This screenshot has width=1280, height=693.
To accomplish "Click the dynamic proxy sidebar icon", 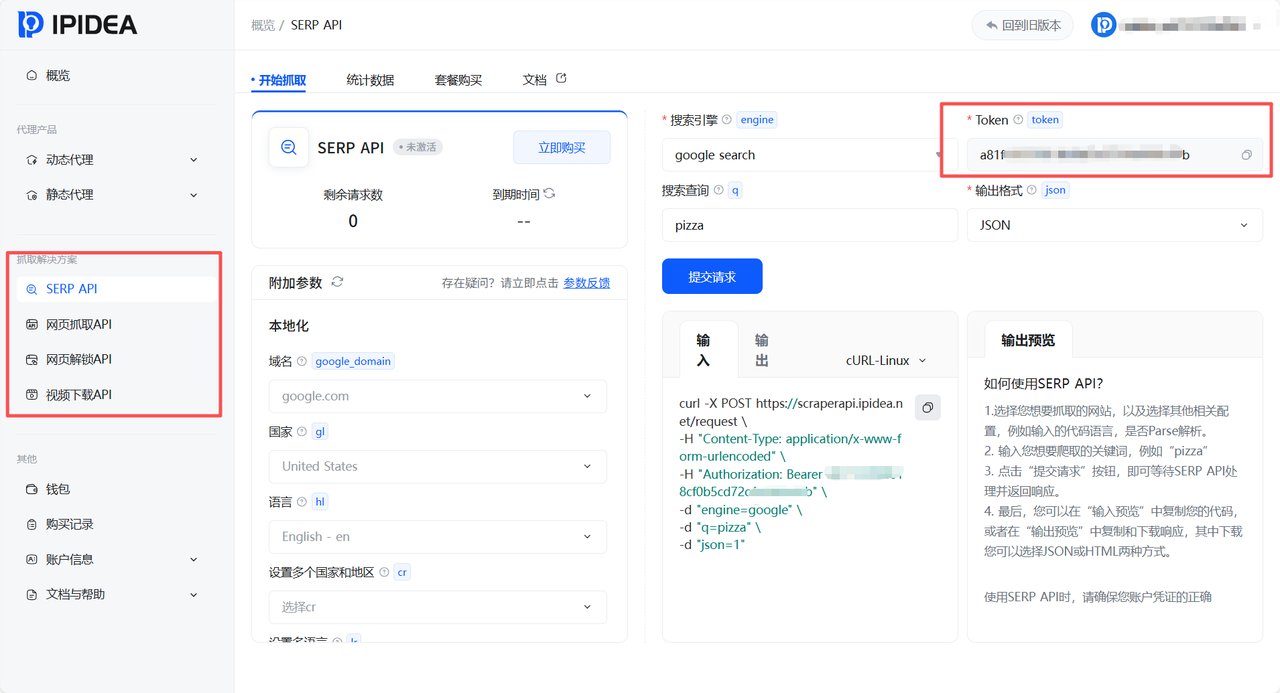I will pos(31,160).
